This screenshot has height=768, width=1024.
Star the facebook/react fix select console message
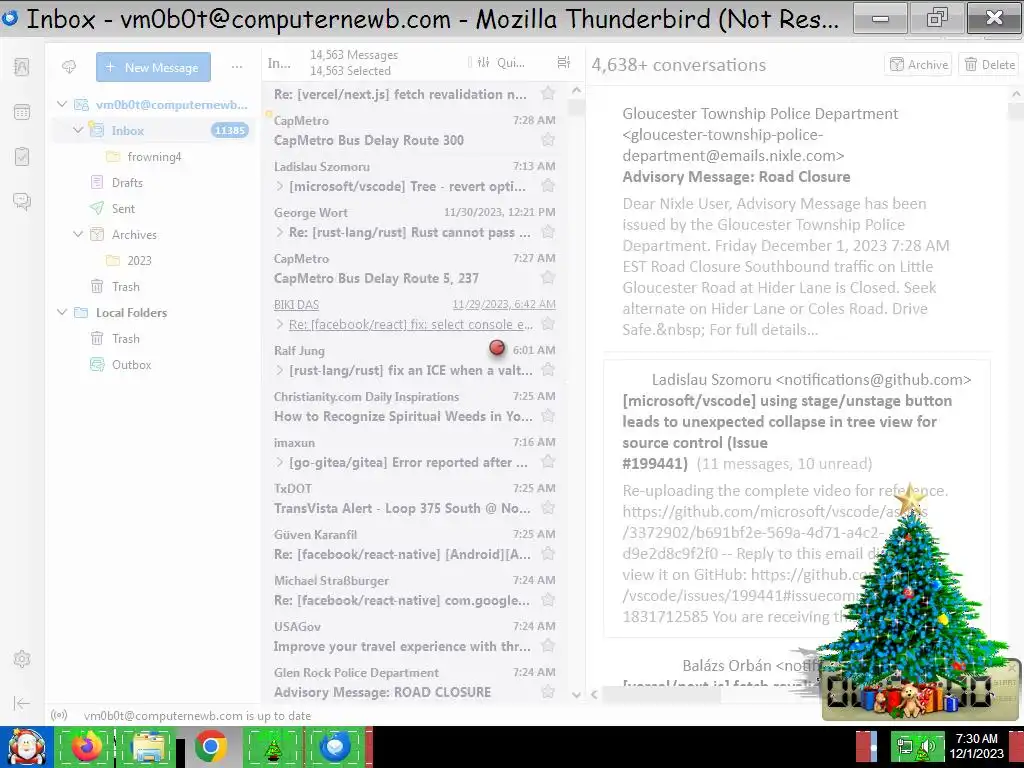click(548, 324)
